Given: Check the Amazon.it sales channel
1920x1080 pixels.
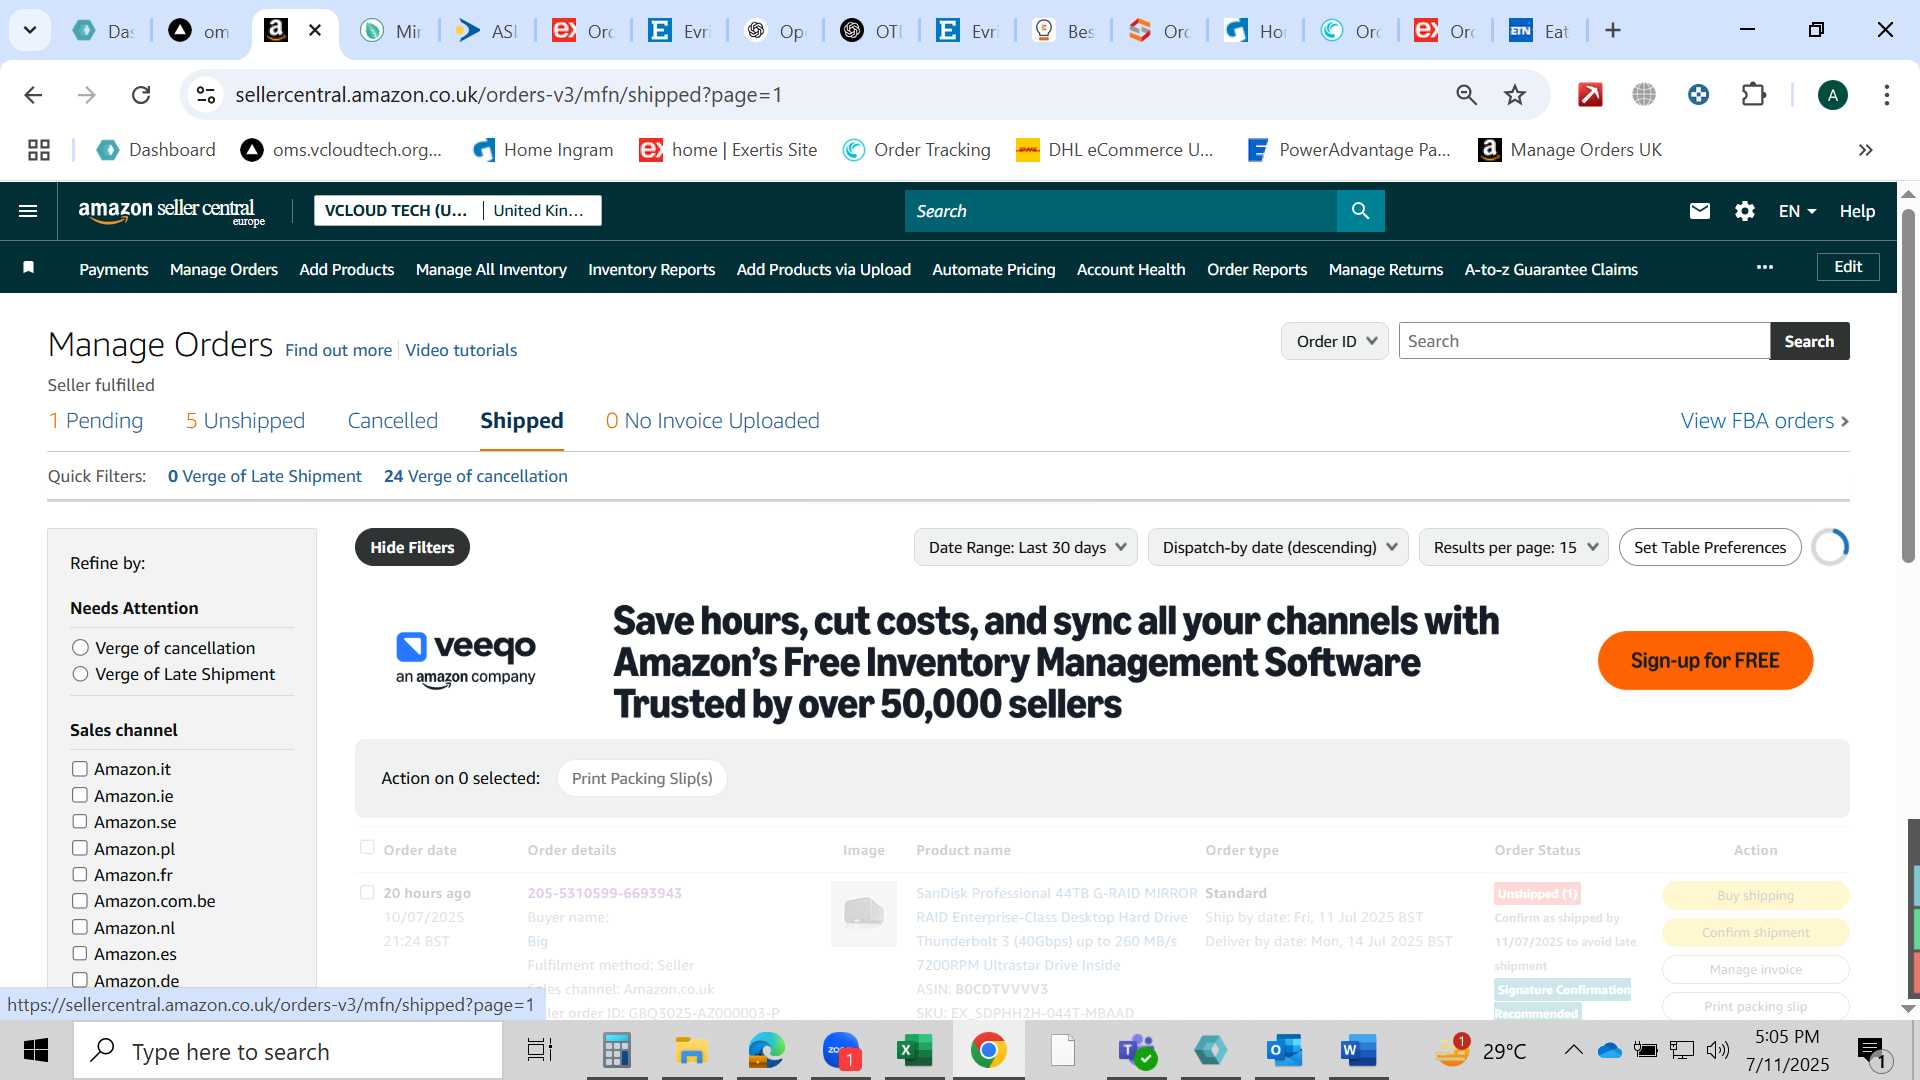Looking at the screenshot, I should 79,769.
